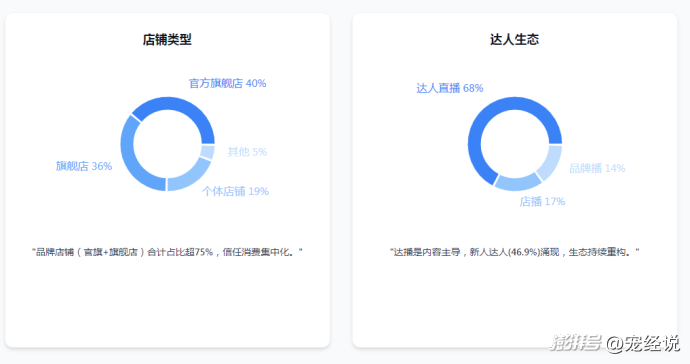690x364 pixels.
Task: Select the 个体店铺 19% label
Action: point(235,191)
